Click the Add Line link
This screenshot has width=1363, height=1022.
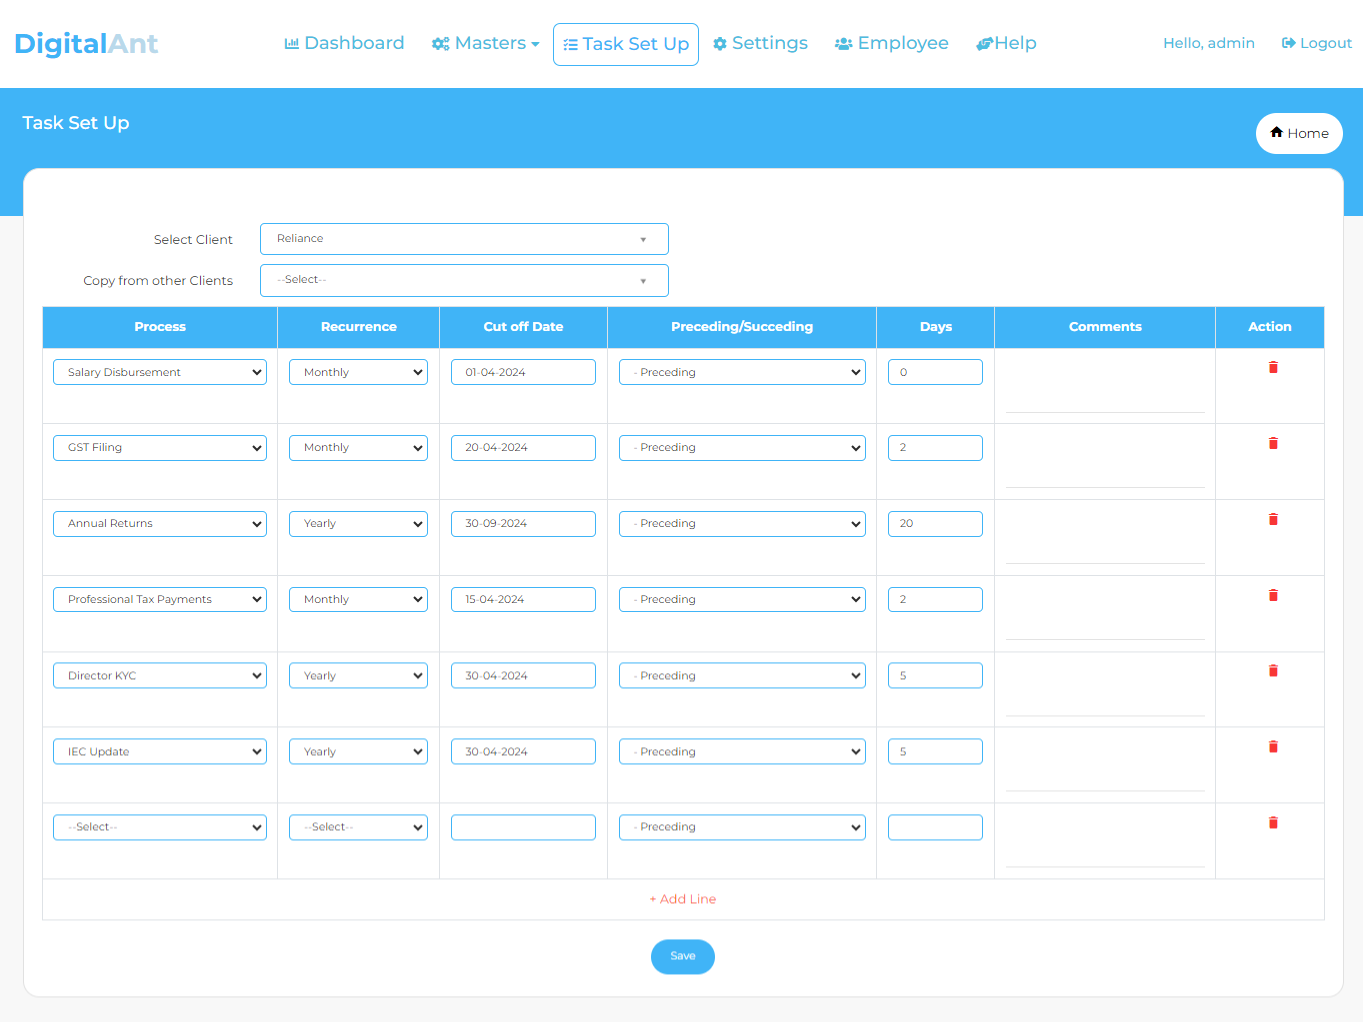point(683,898)
